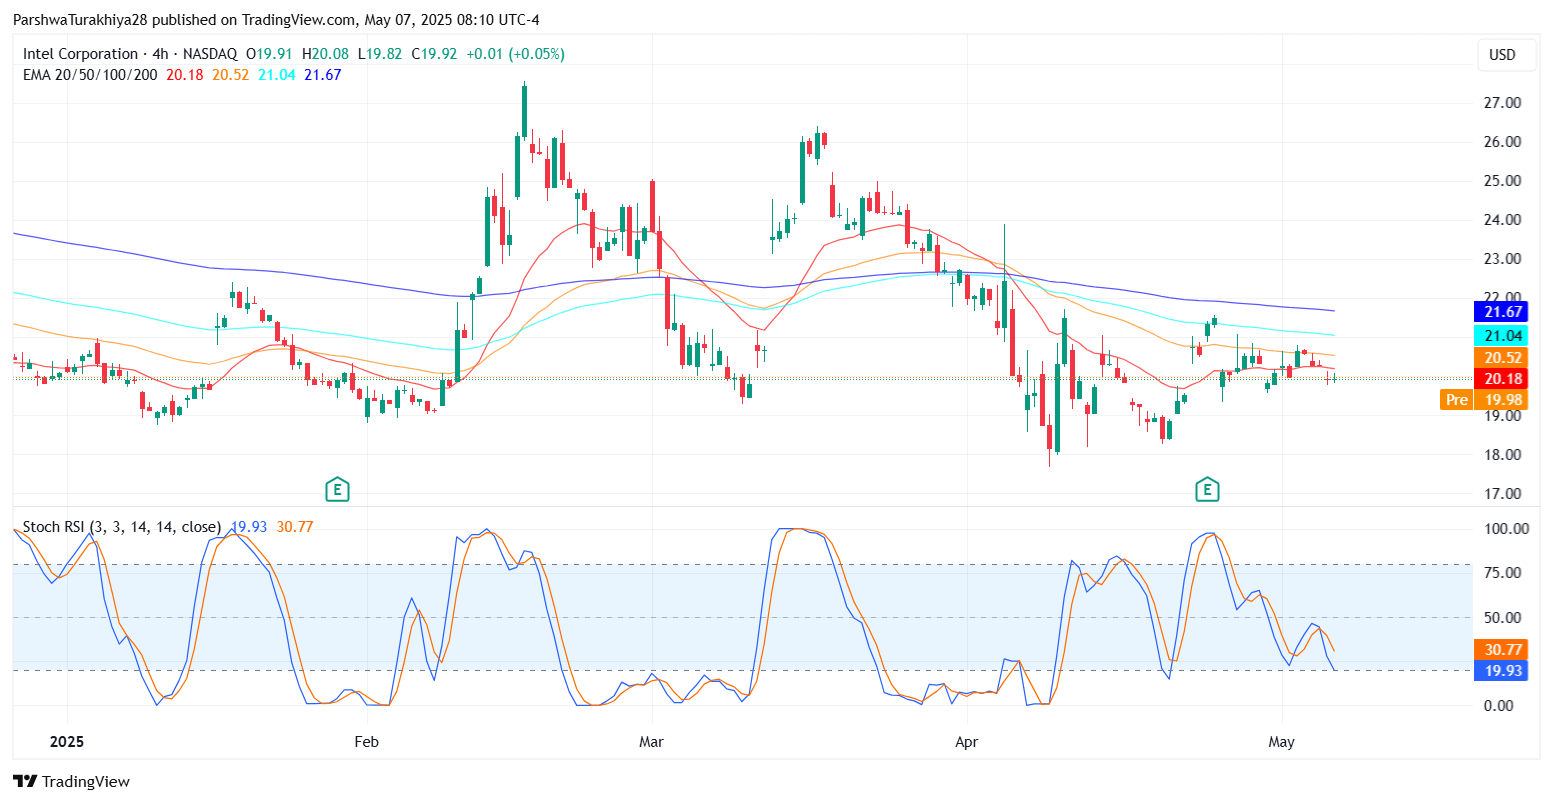Click the 75.00 Stoch RSI scale label
This screenshot has height=803, width=1553.
pyautogui.click(x=1505, y=573)
